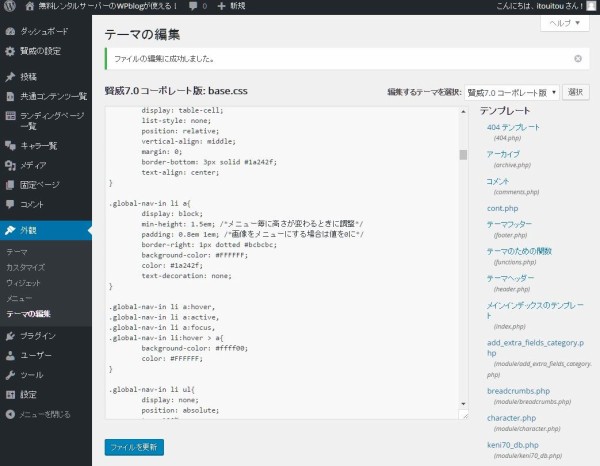Click the メディア media icon

[10, 165]
